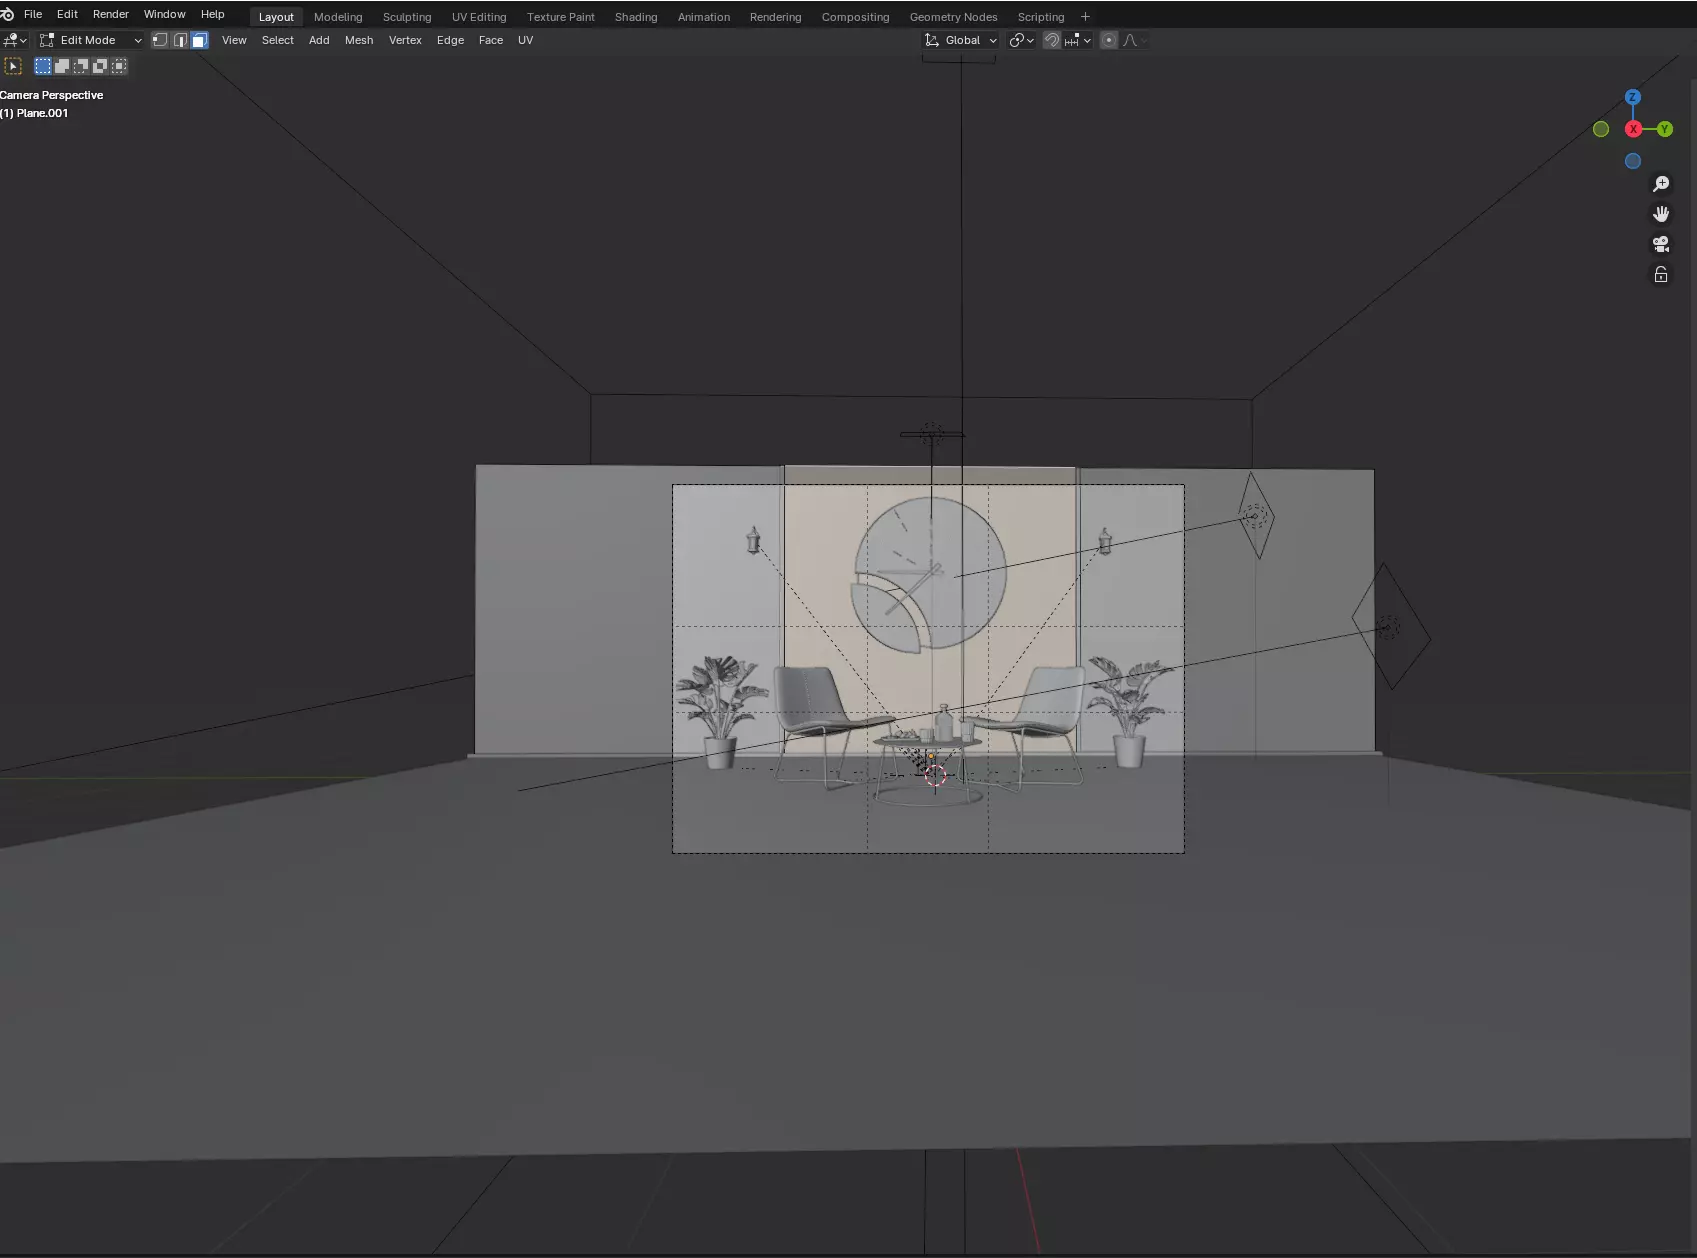Click the red X axis gizmo ball
1697x1258 pixels.
[1633, 129]
